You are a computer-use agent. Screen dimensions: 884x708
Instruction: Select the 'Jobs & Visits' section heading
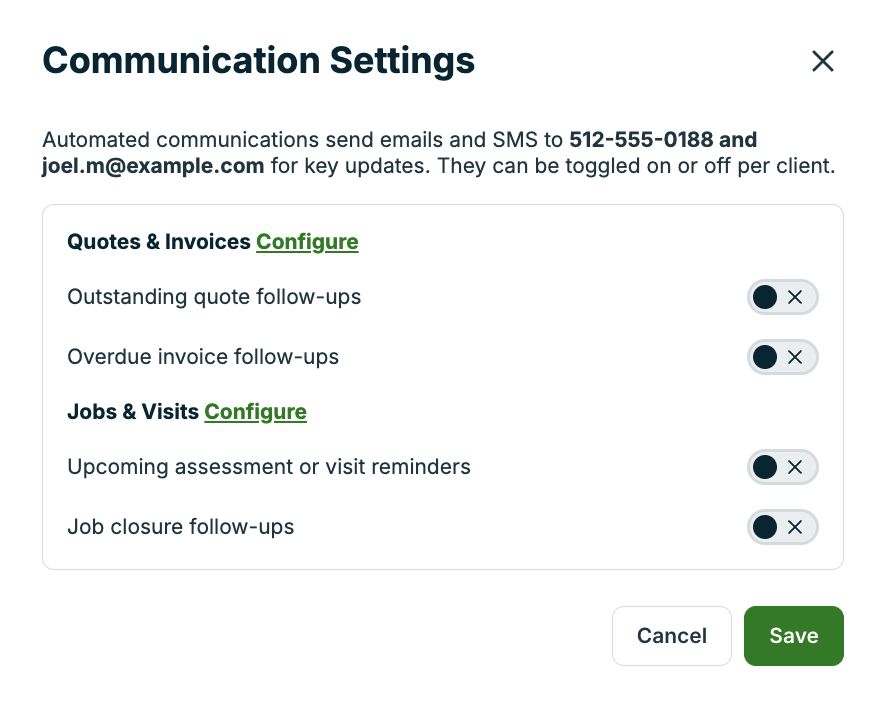(132, 412)
